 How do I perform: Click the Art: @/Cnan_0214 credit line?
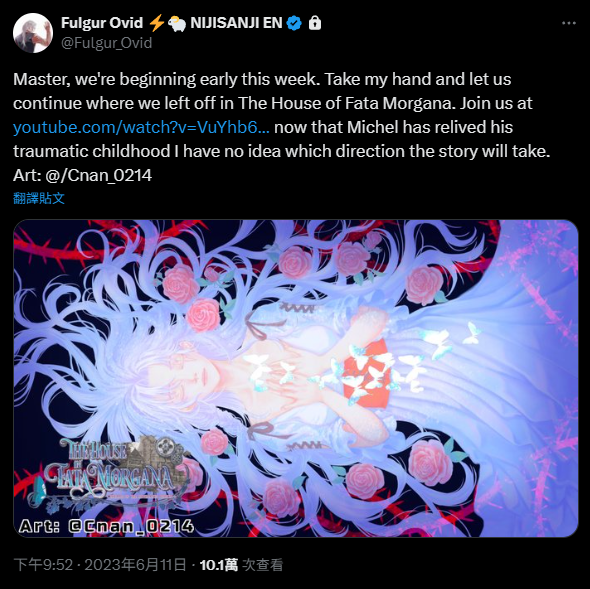coord(82,175)
